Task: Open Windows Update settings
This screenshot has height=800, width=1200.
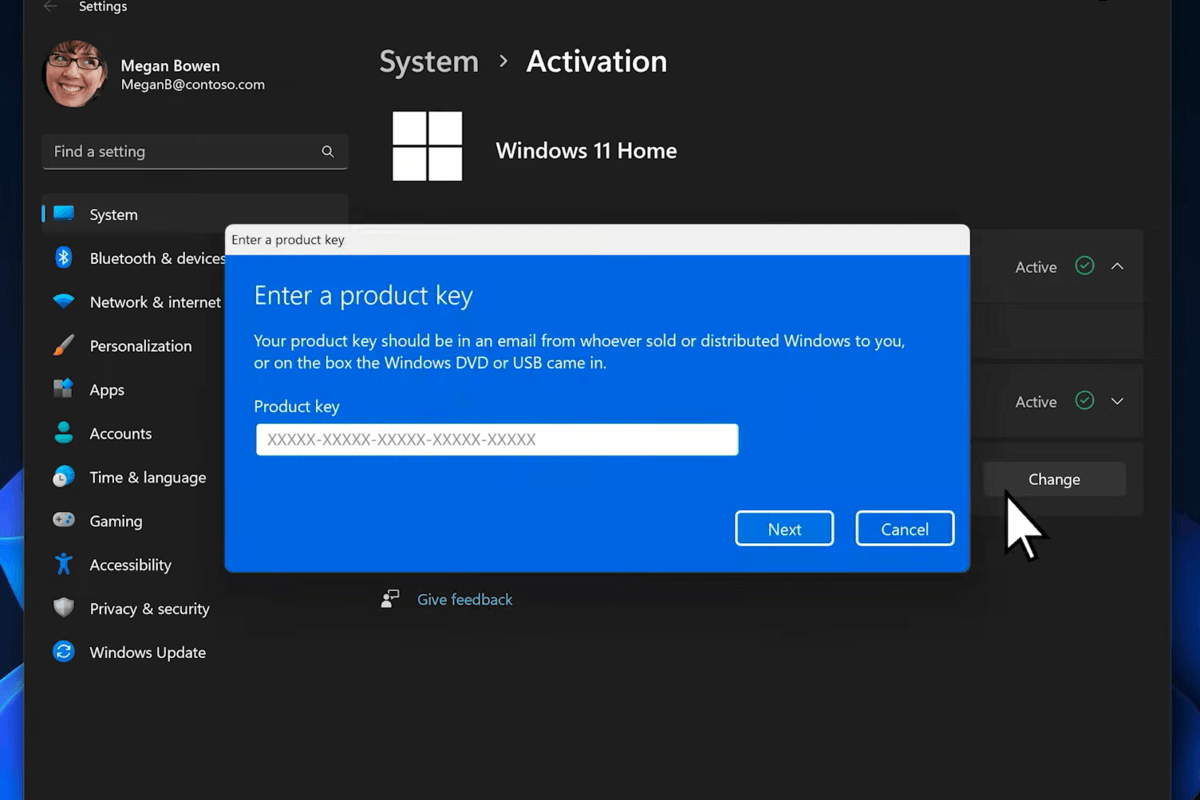Action: [x=62, y=652]
